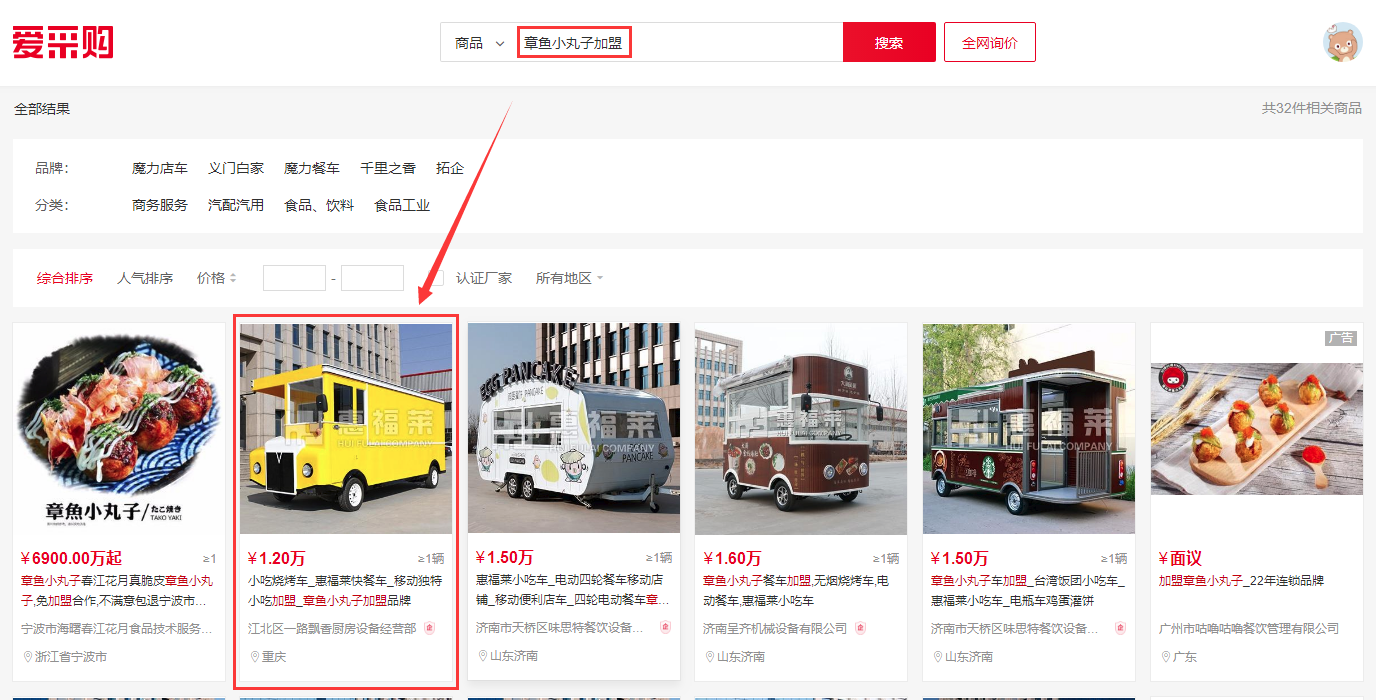This screenshot has width=1376, height=700.
Task: Select 综合排序 sorting tab
Action: click(x=65, y=278)
